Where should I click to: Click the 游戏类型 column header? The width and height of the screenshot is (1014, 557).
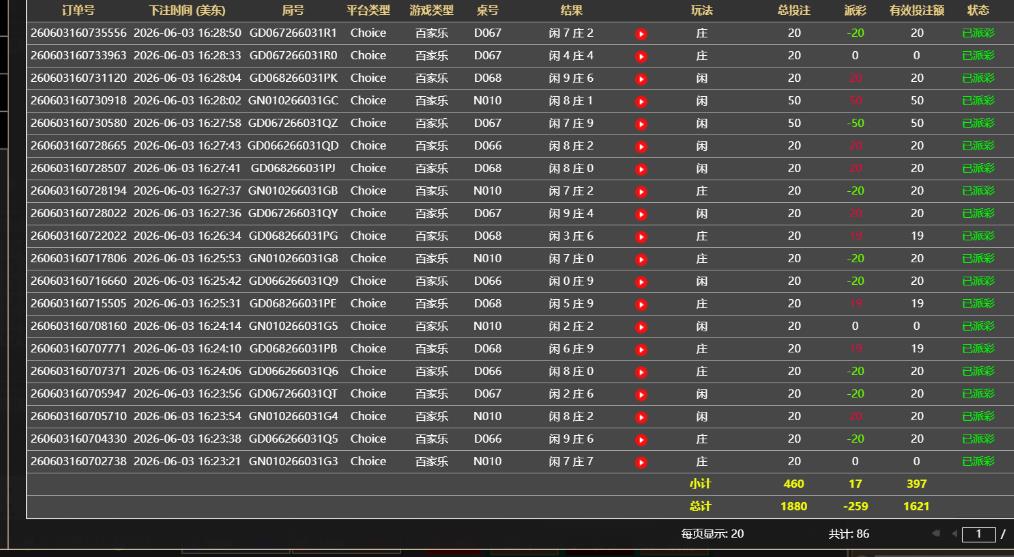[431, 10]
